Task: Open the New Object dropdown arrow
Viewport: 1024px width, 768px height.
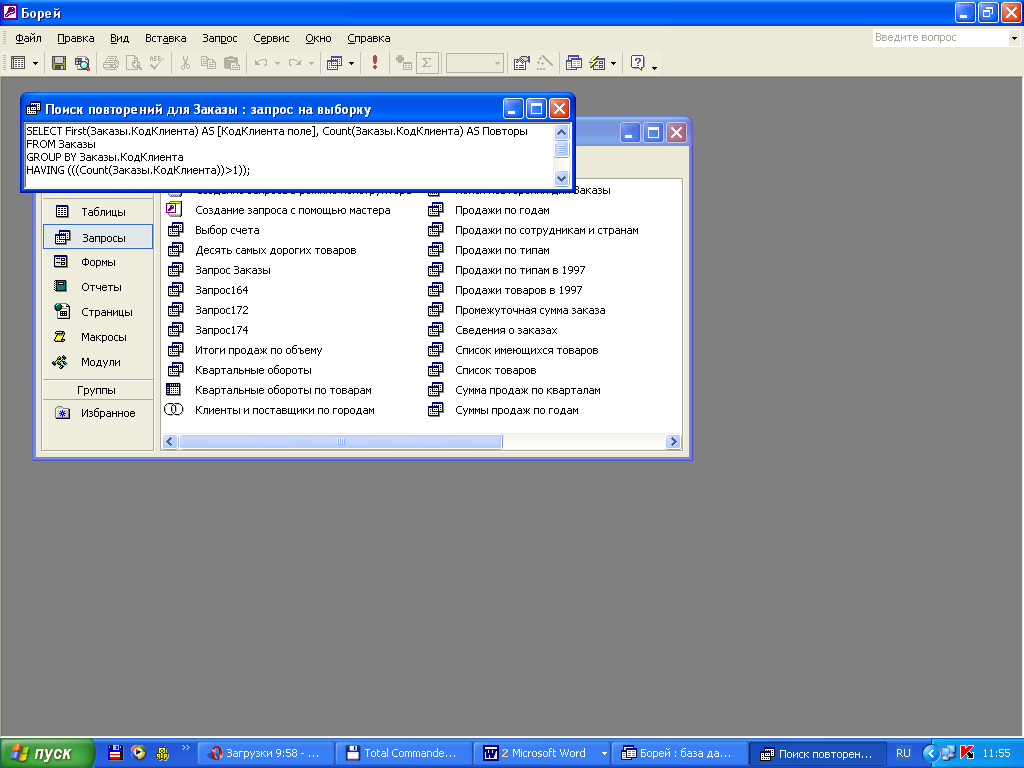Action: 613,63
